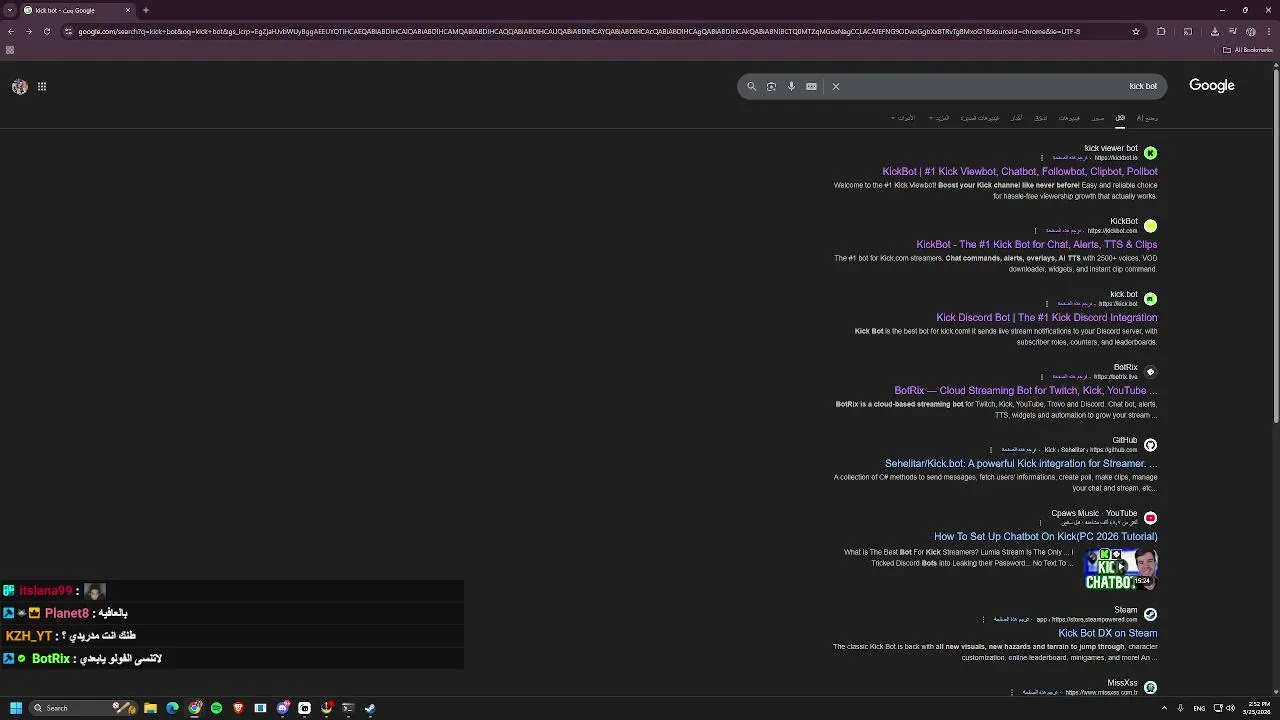Open Sehelitar/Kick.bot GitHub result
The height and width of the screenshot is (720, 1280).
pyautogui.click(x=1021, y=464)
